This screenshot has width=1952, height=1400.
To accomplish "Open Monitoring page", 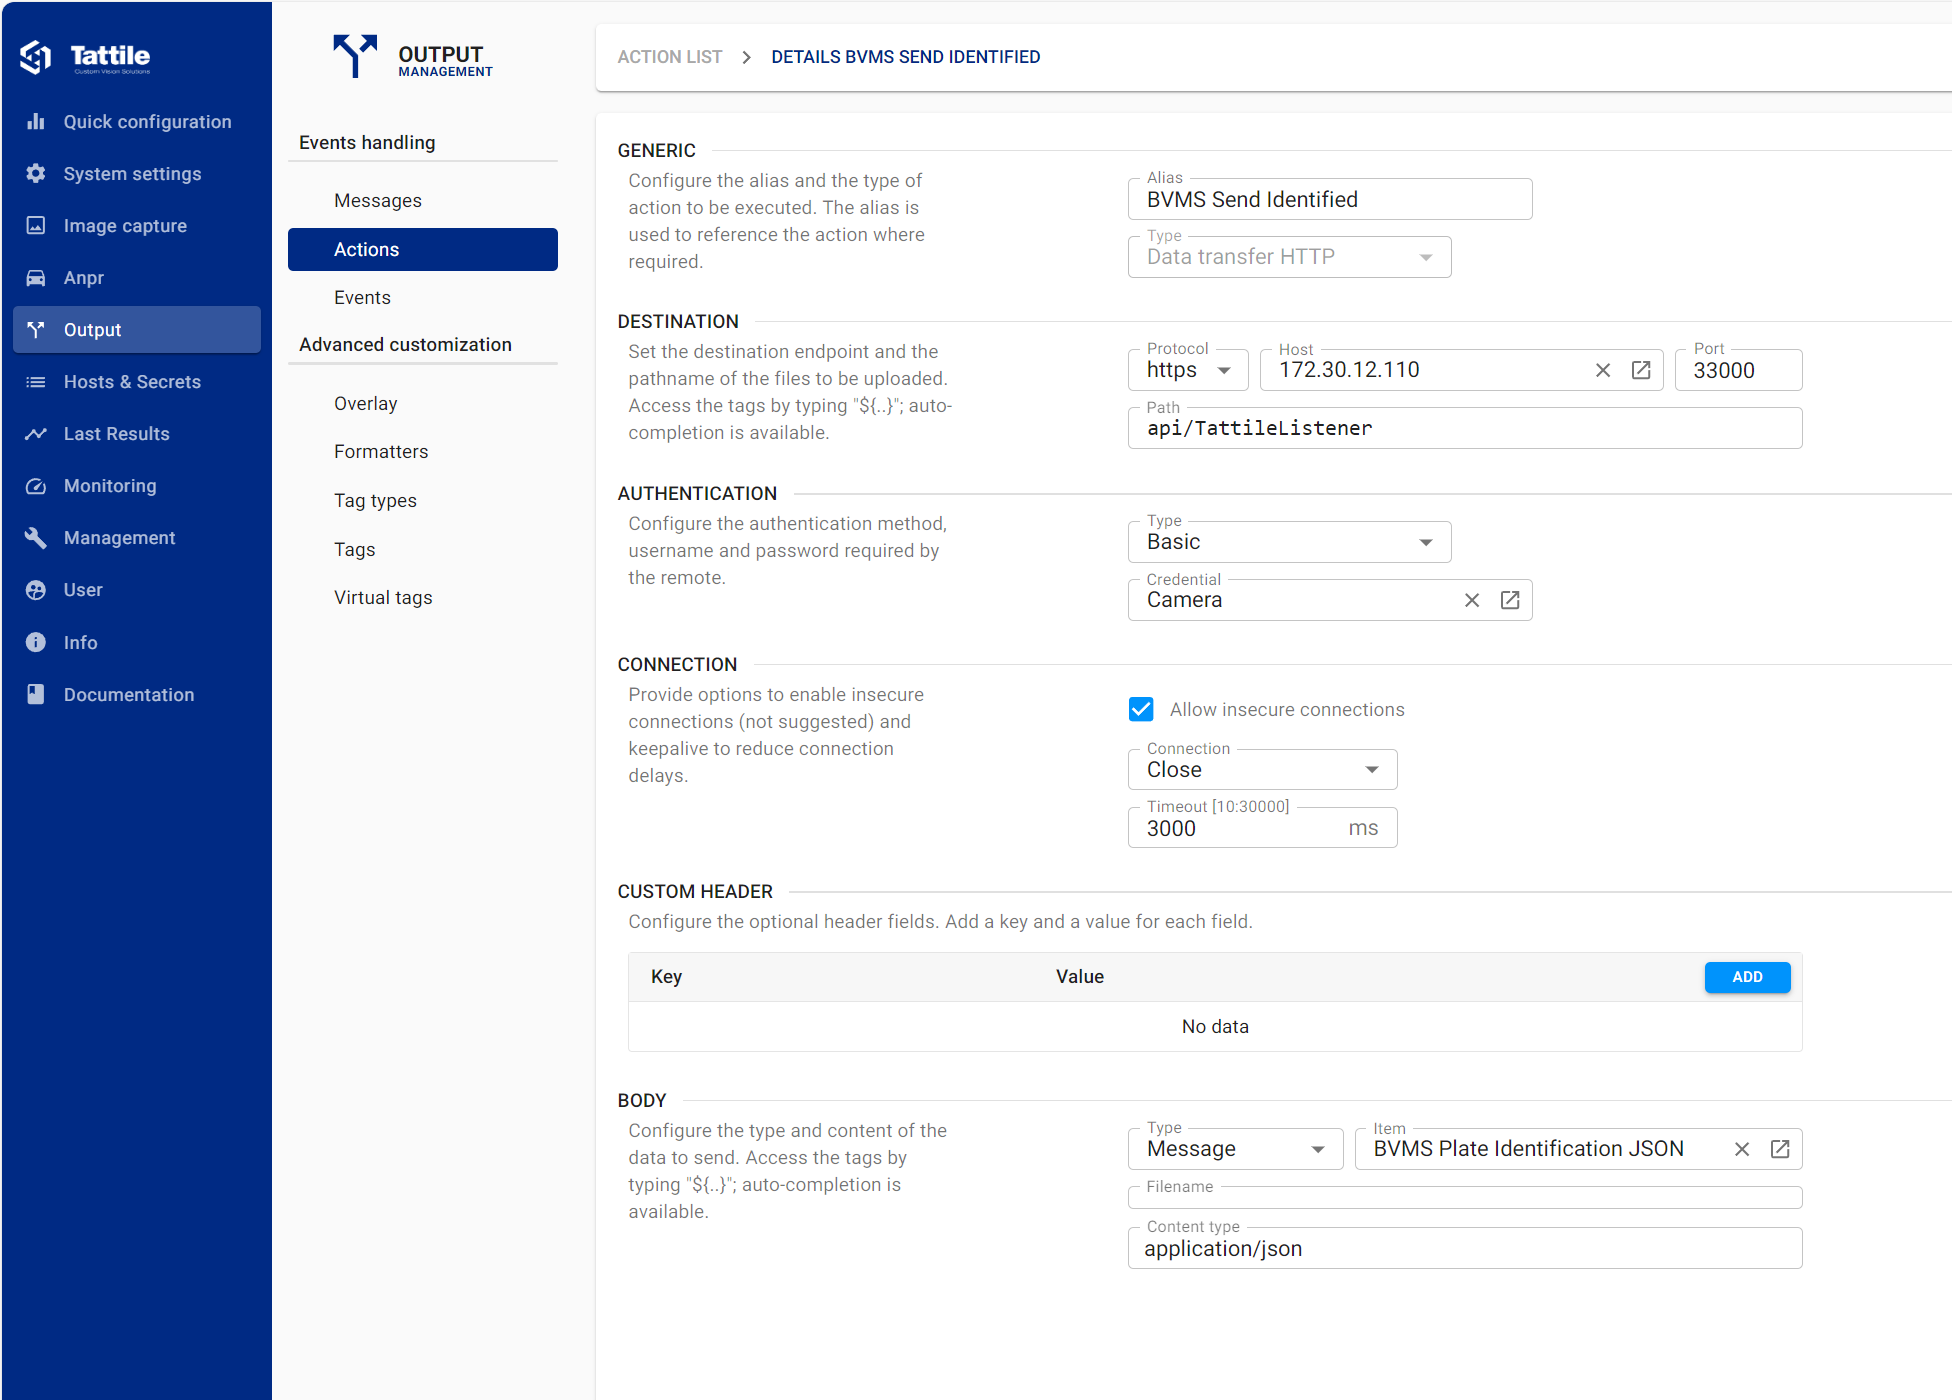I will pos(137,486).
